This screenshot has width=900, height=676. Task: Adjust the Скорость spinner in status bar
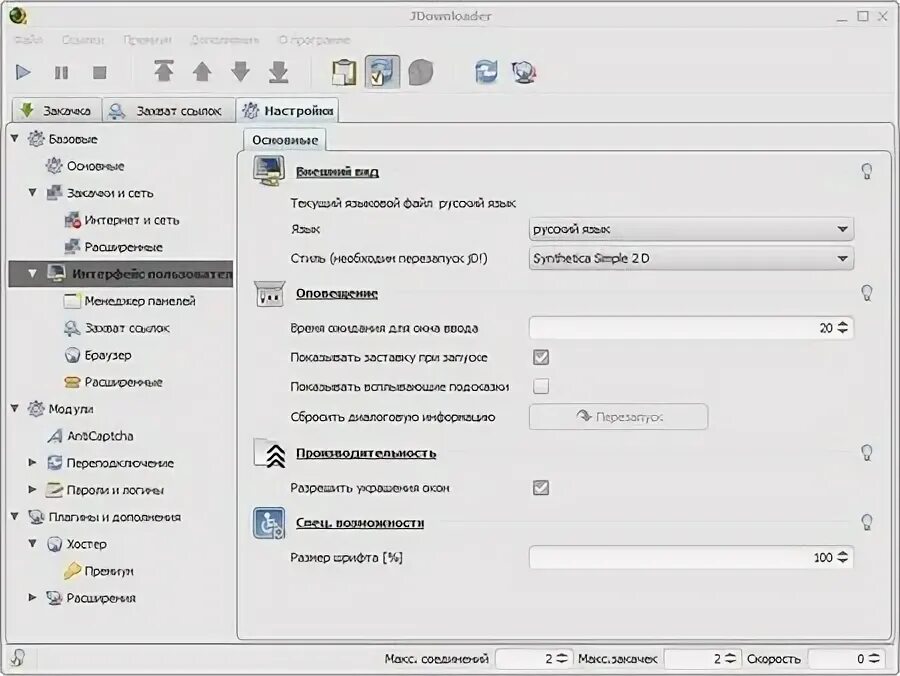tap(874, 658)
